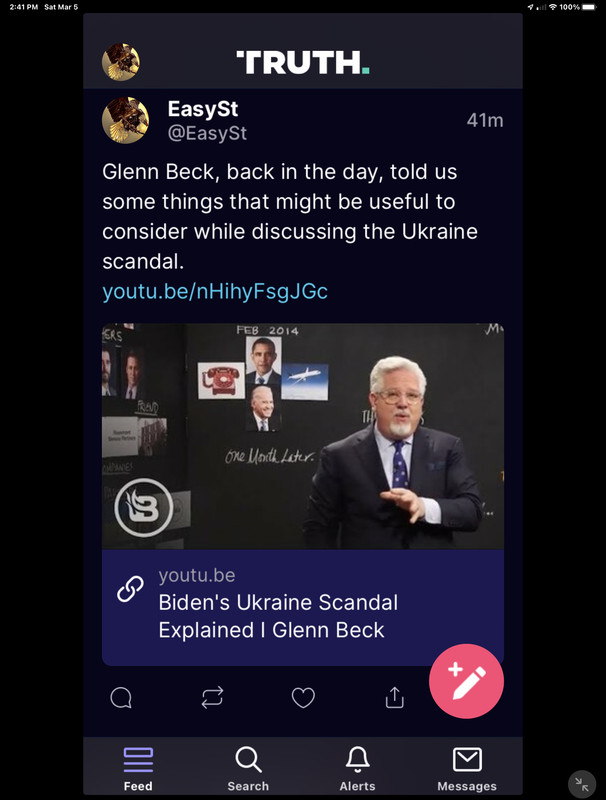Open the @EasySt handle

pos(207,133)
